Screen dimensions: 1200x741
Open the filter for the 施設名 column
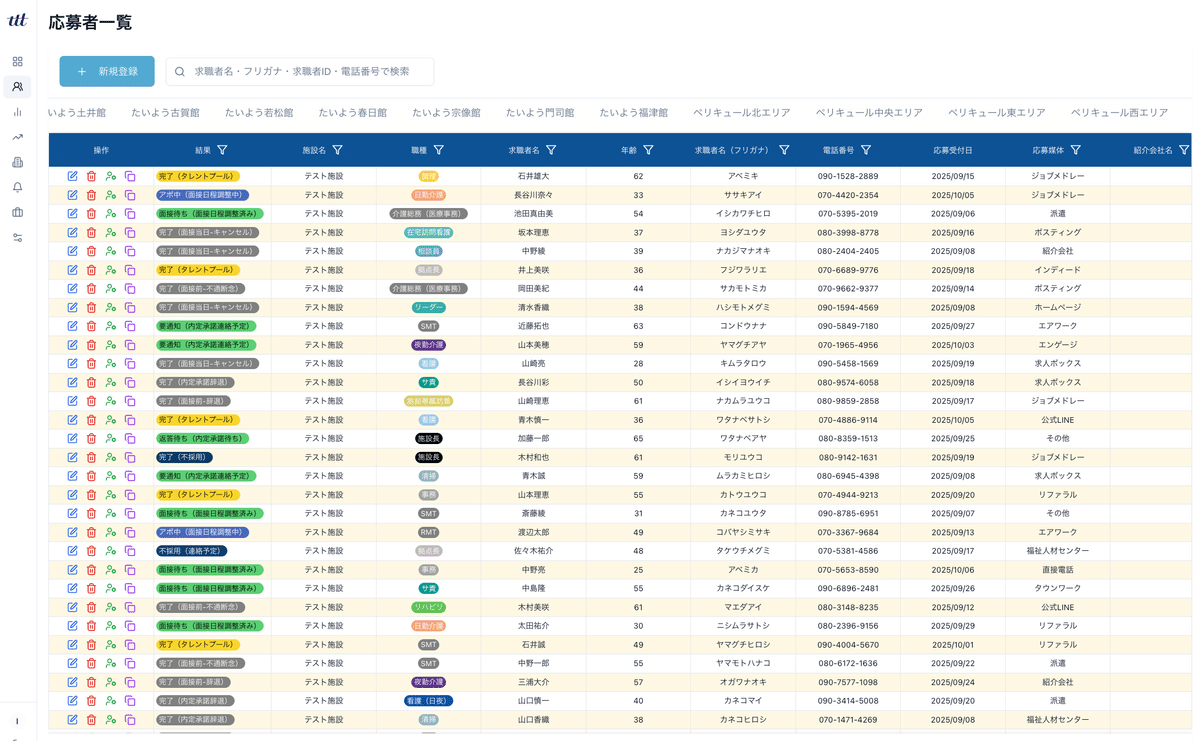(x=338, y=150)
